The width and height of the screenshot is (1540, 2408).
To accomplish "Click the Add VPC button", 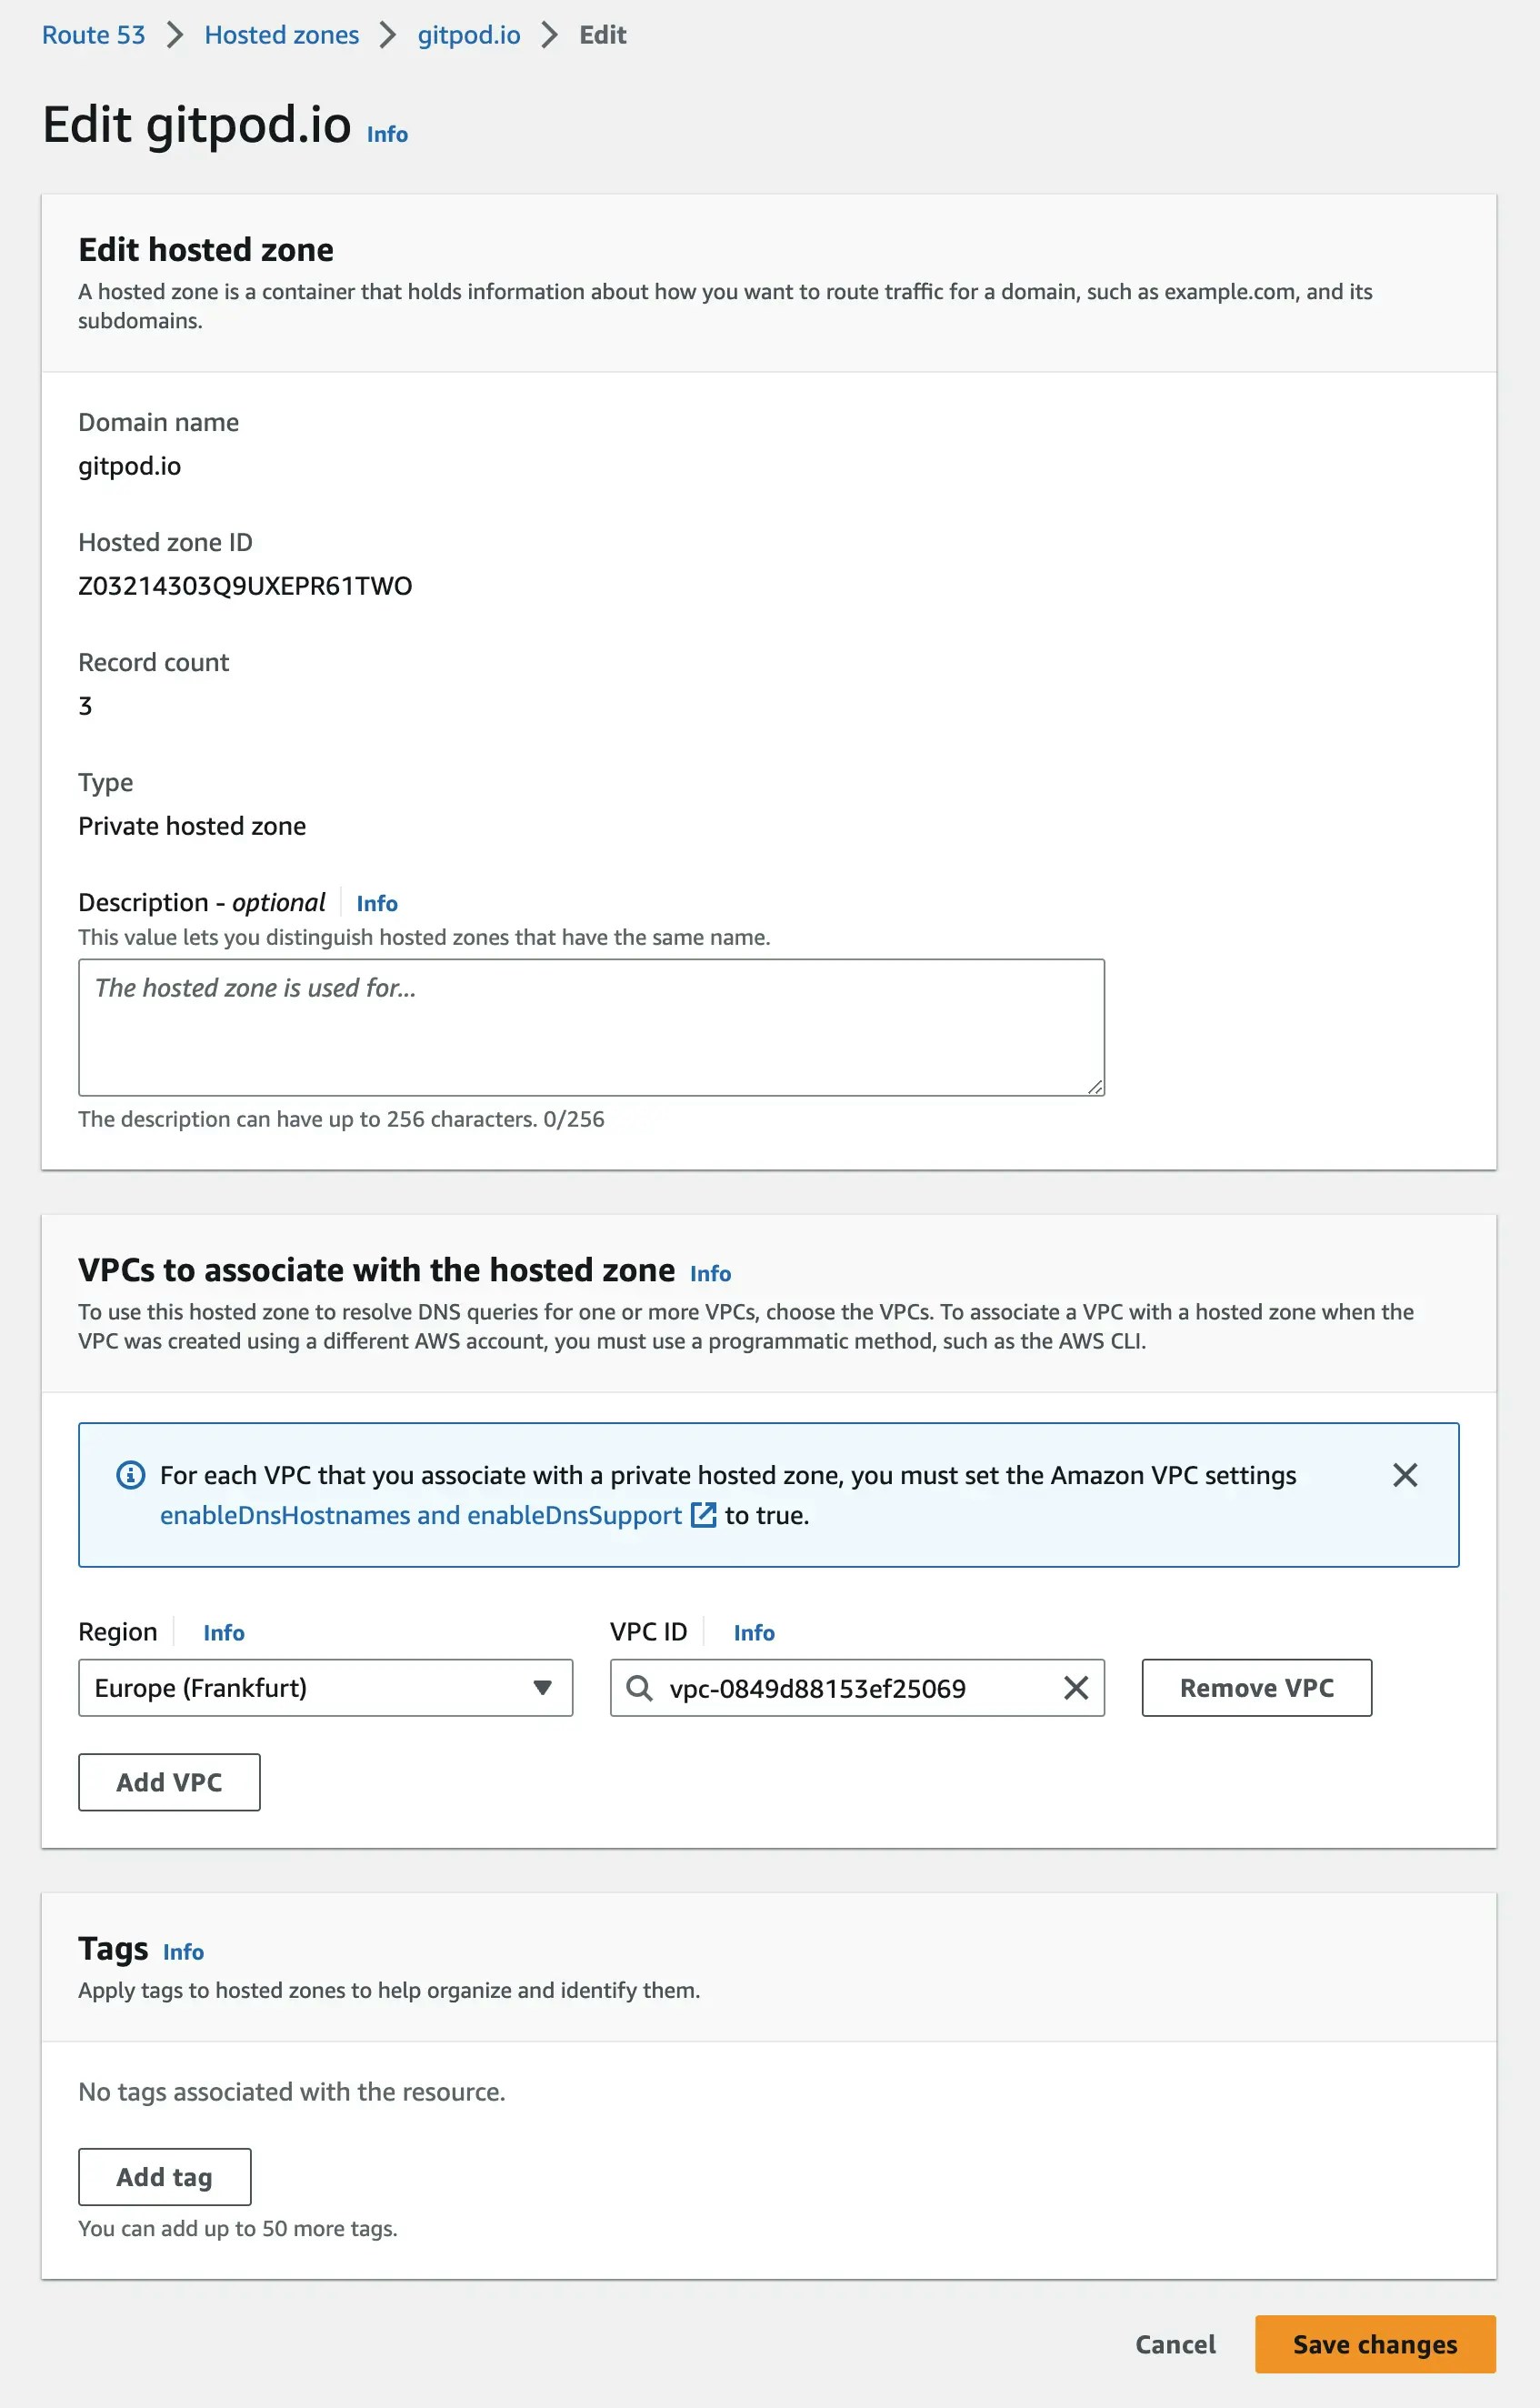I will coord(169,1782).
